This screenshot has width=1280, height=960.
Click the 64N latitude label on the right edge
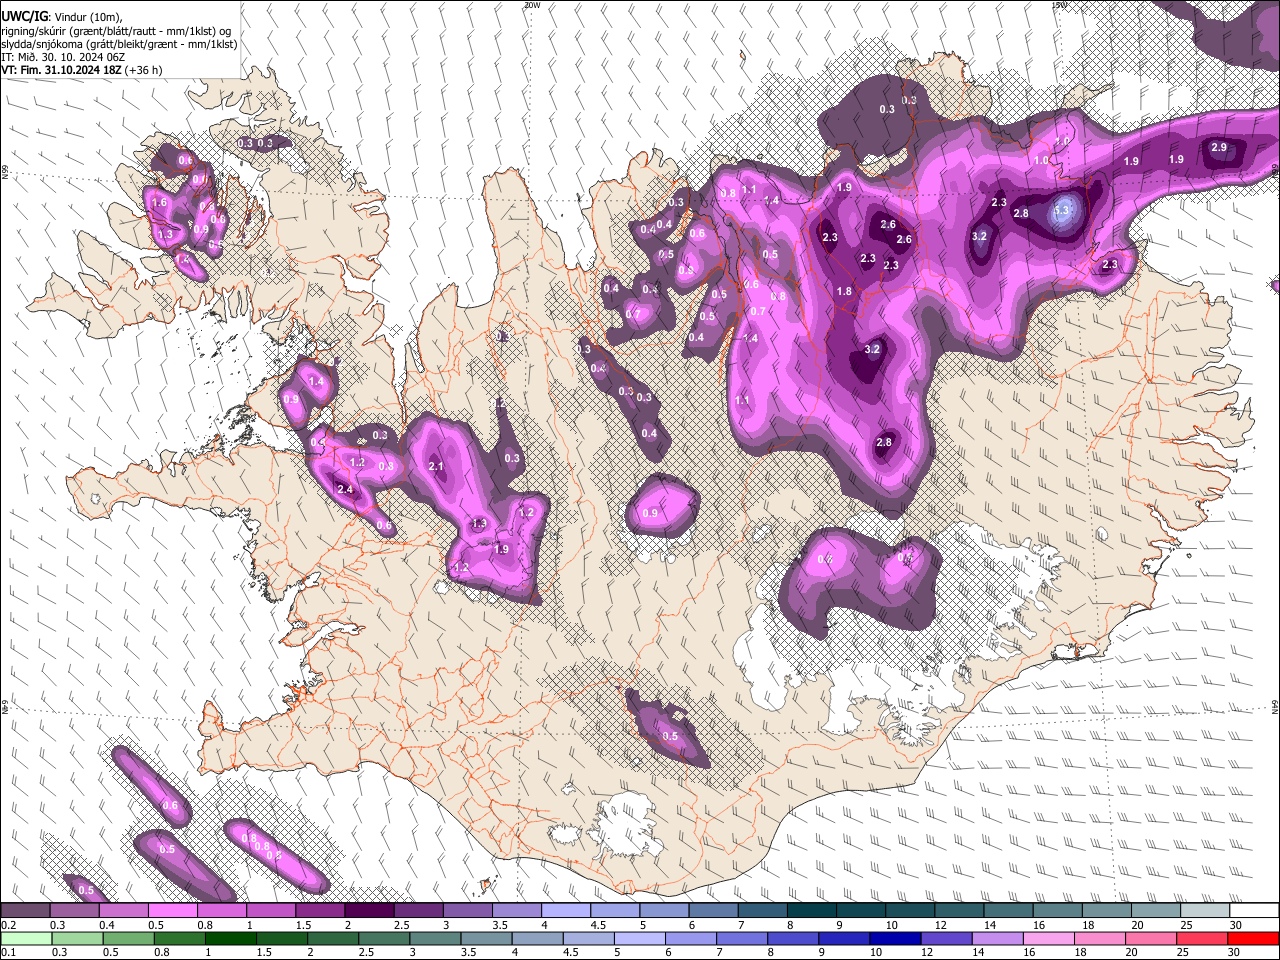pyautogui.click(x=1275, y=706)
